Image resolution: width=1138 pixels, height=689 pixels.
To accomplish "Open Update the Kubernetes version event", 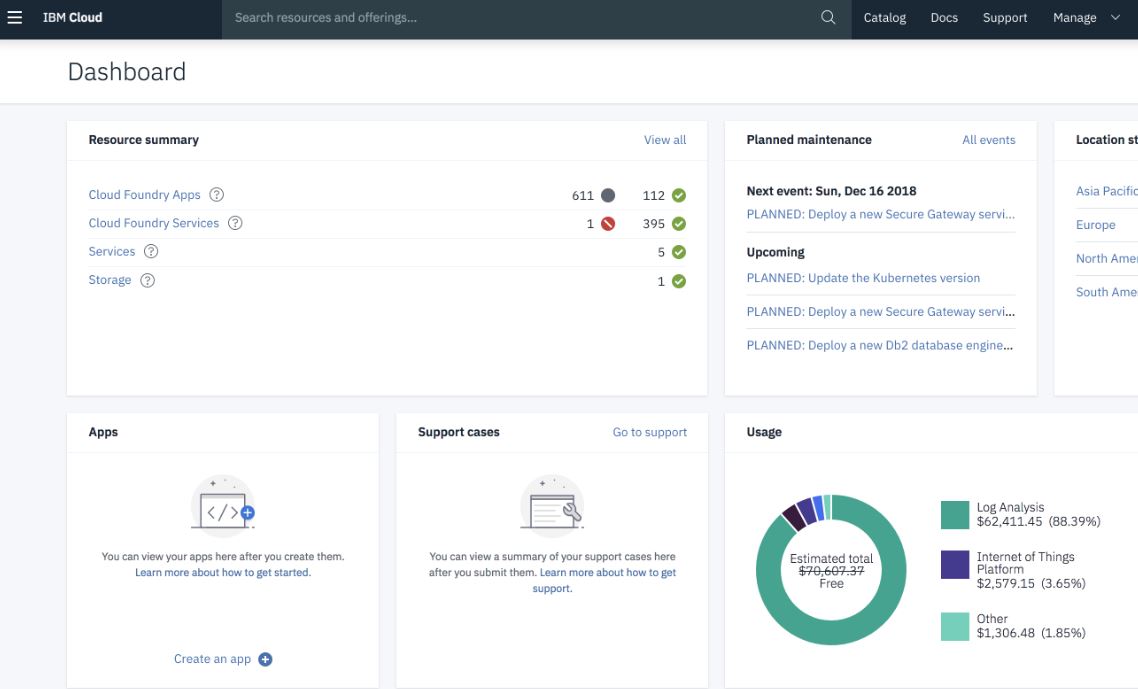I will coord(863,278).
